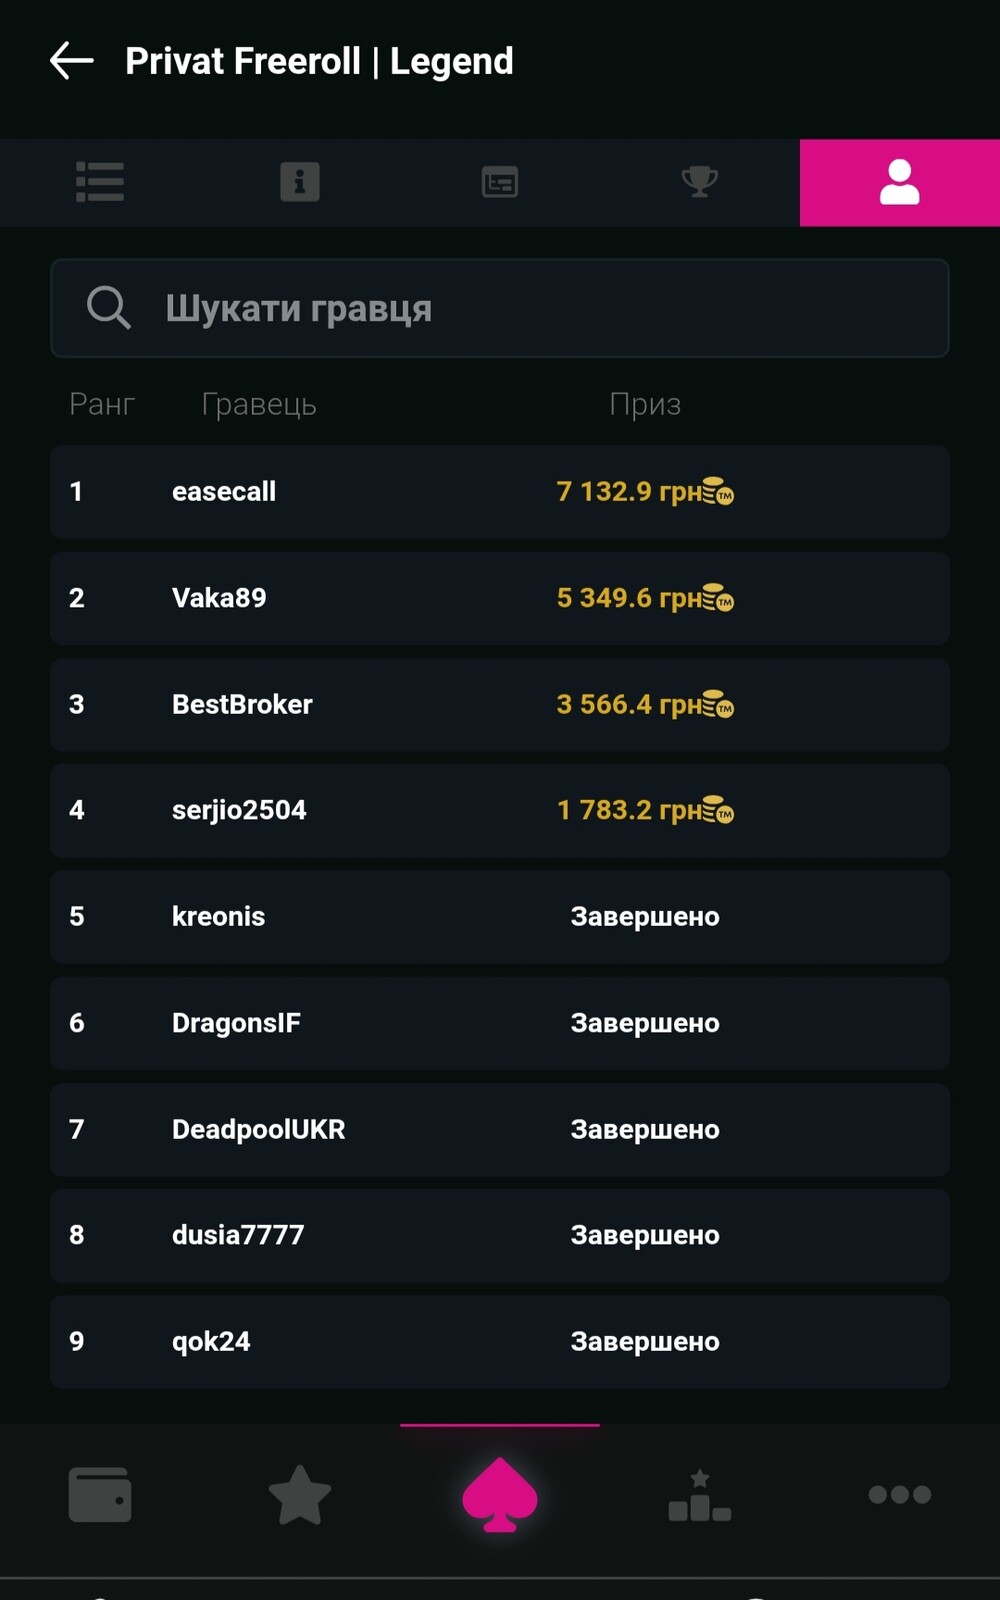
Task: Open the tables tab icon
Action: [500, 182]
